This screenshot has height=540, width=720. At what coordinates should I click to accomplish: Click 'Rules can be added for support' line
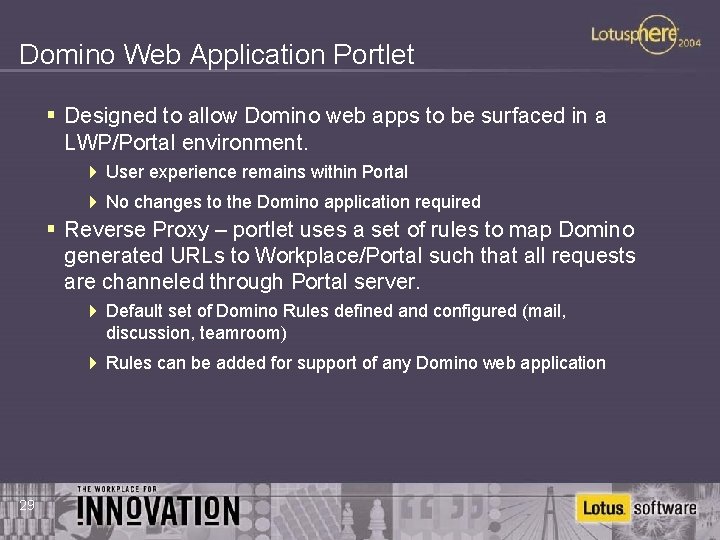(355, 363)
